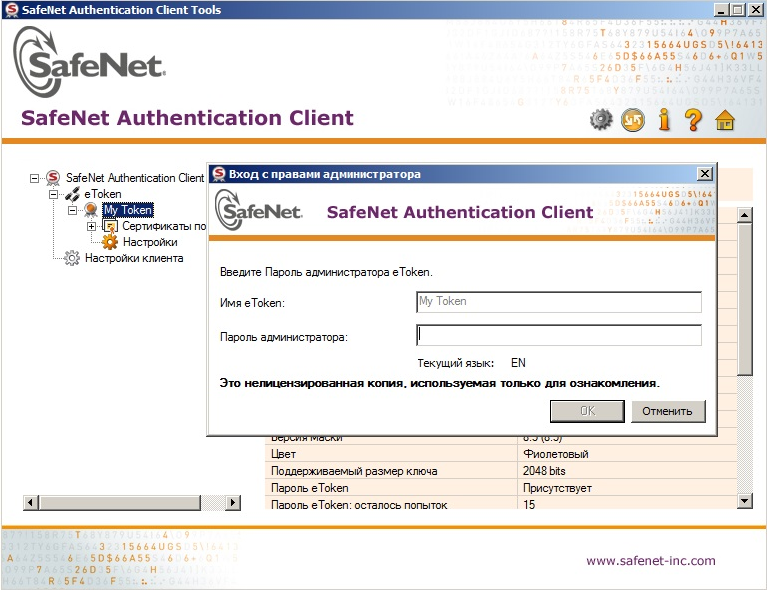Collapse the eToken tree node

pyautogui.click(x=53, y=194)
